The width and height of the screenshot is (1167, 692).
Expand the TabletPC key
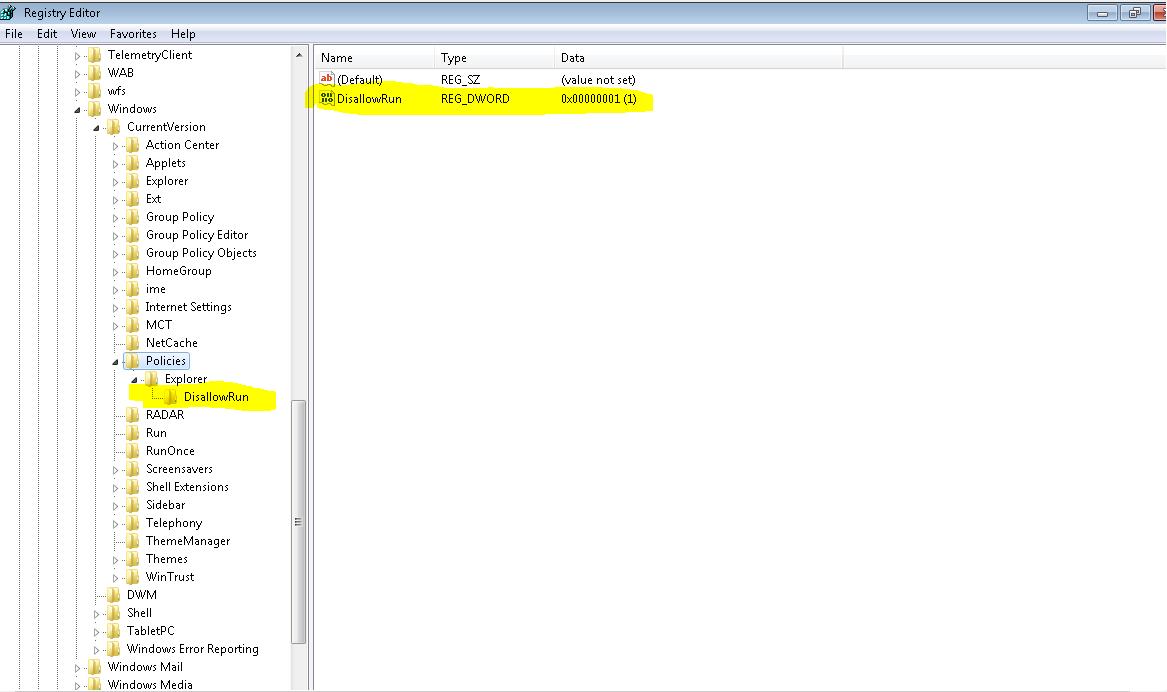click(96, 632)
